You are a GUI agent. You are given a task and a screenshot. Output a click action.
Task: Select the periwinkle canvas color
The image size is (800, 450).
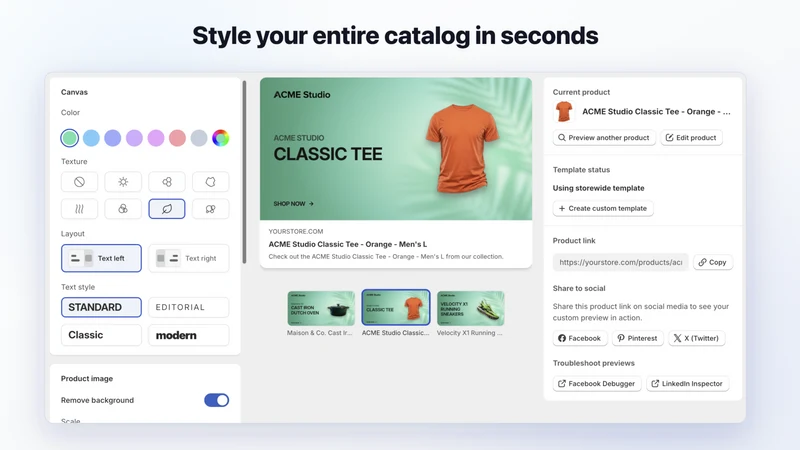click(113, 138)
